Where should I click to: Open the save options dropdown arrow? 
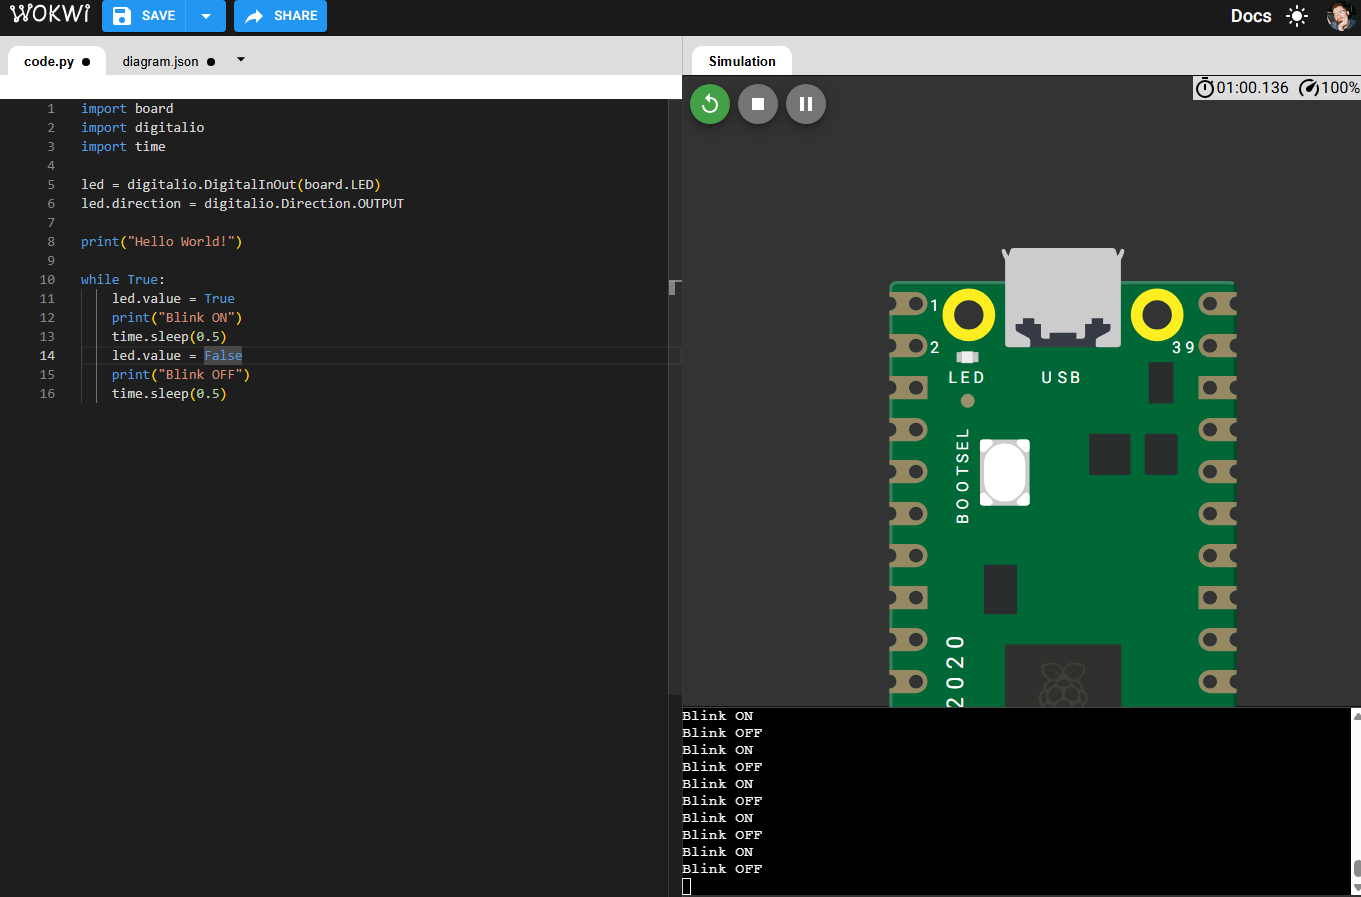[204, 16]
